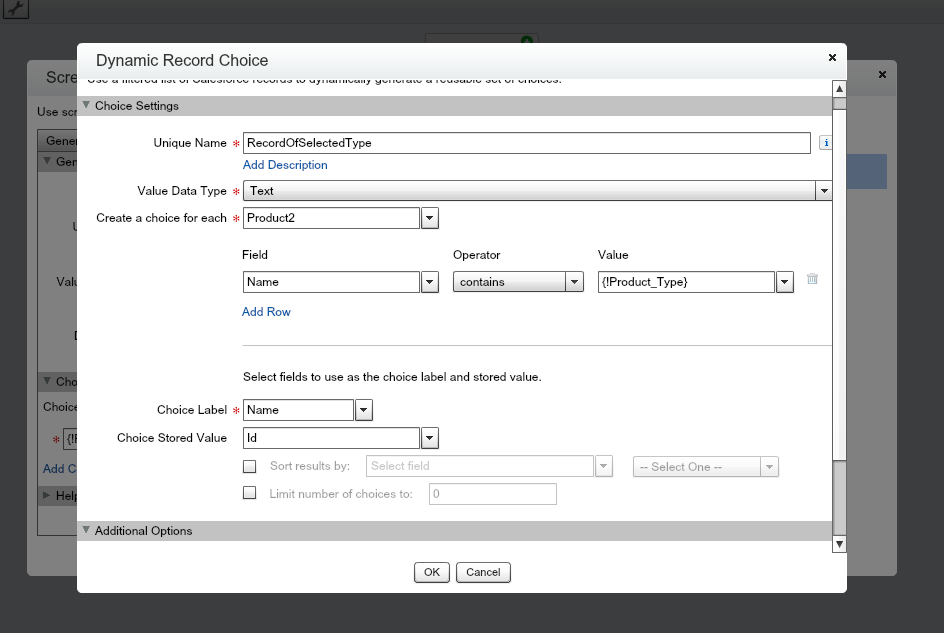Close the Dynamic Record Choice dialog

click(832, 59)
